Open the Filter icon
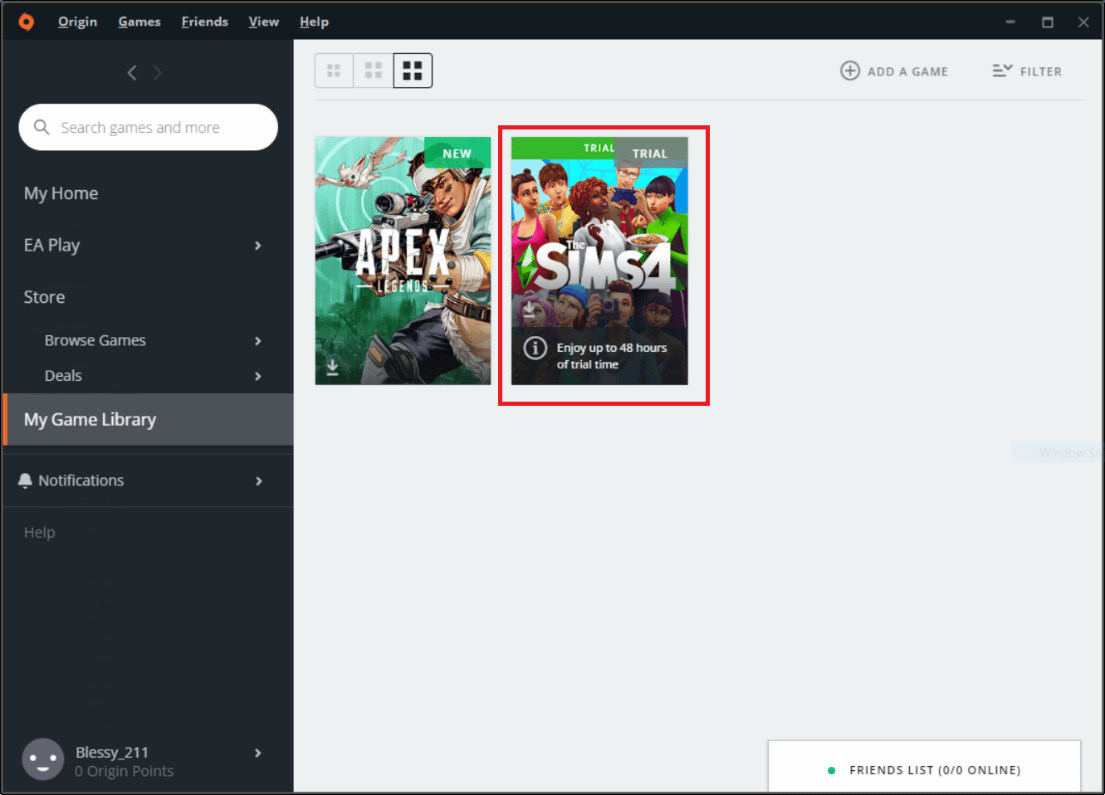 coord(1002,70)
